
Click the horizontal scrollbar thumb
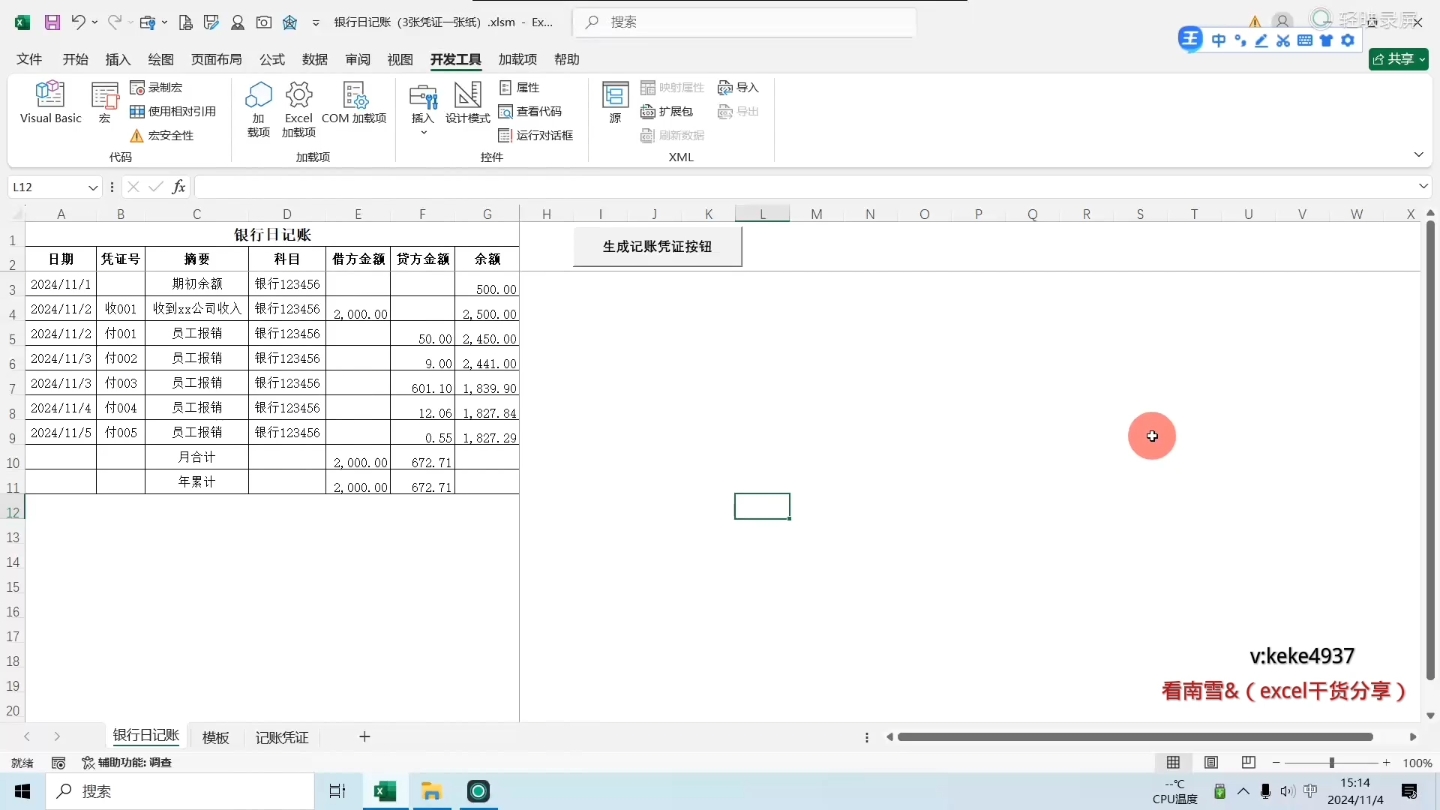(x=1135, y=737)
